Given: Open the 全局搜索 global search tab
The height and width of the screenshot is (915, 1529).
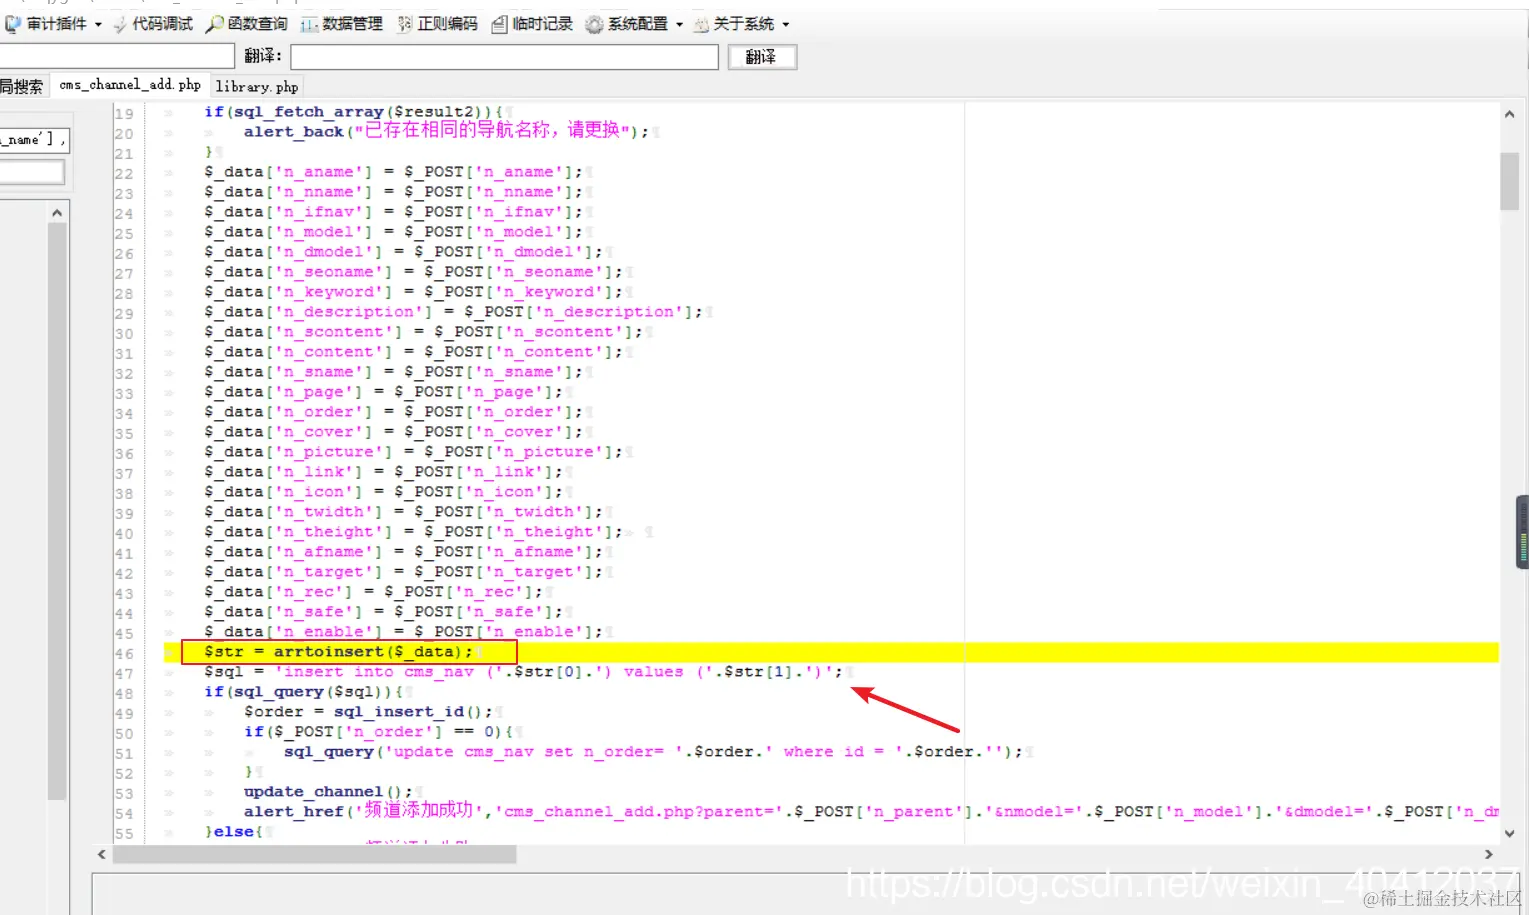Looking at the screenshot, I should click(x=22, y=87).
